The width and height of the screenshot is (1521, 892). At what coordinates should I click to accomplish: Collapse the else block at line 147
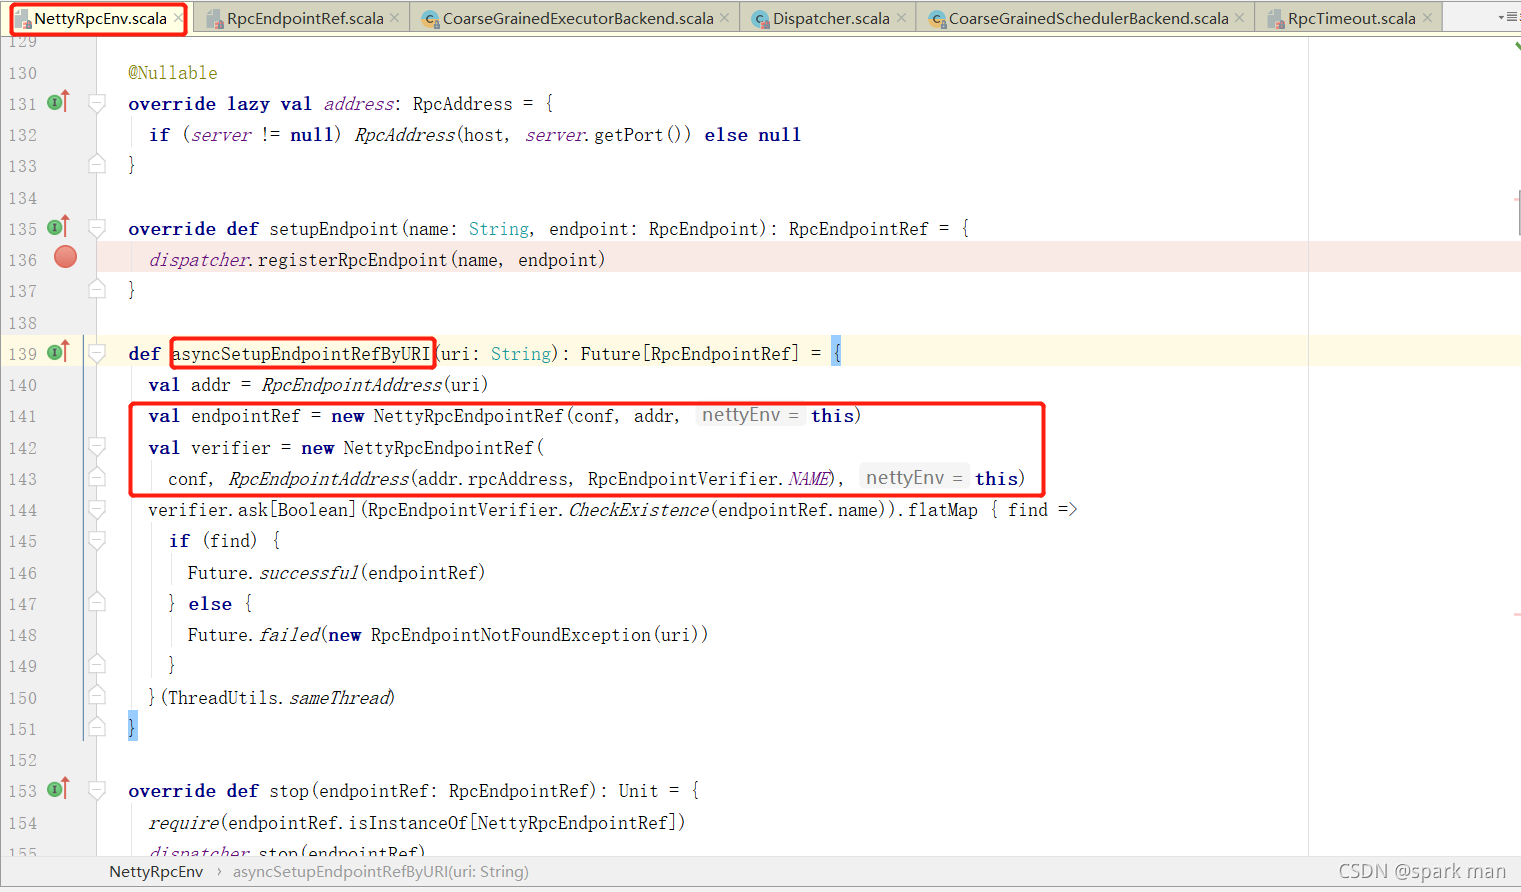(97, 602)
